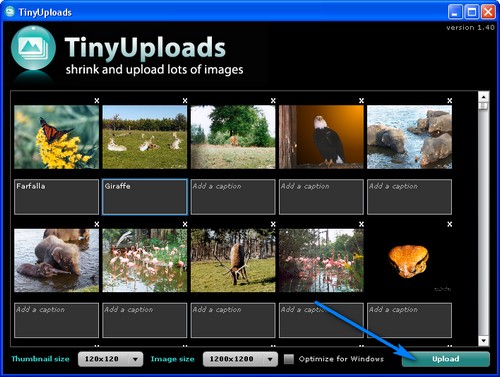The height and width of the screenshot is (377, 500).
Task: Open the Thumbnail size 120x120 dropdown
Action: (110, 359)
